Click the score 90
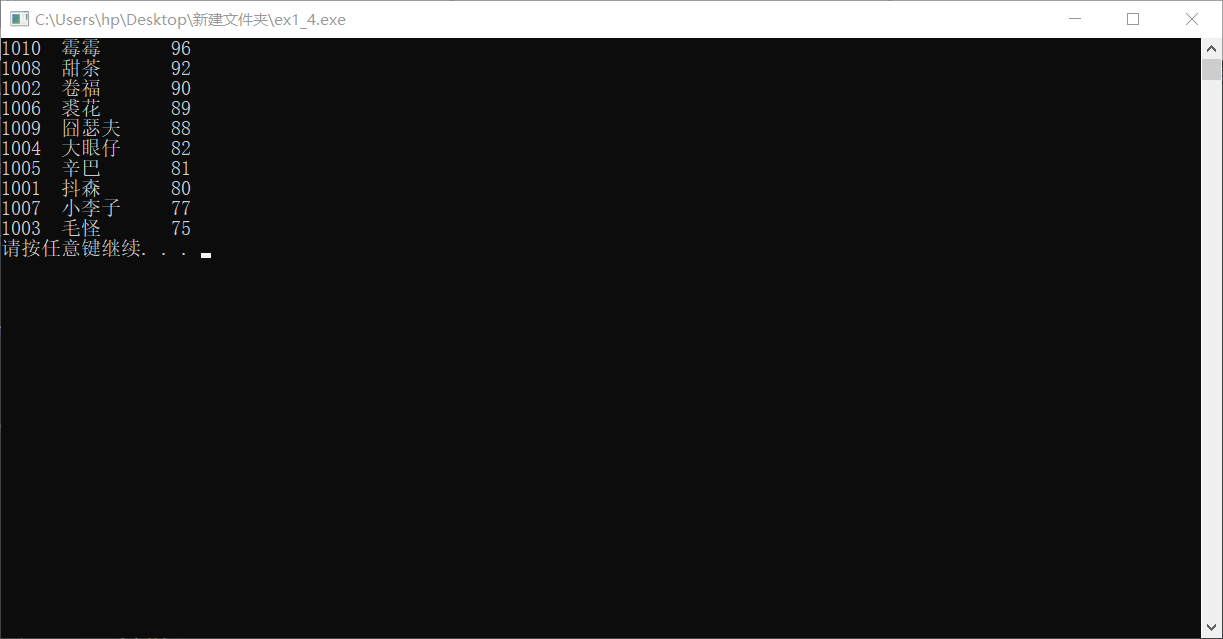 (x=181, y=88)
